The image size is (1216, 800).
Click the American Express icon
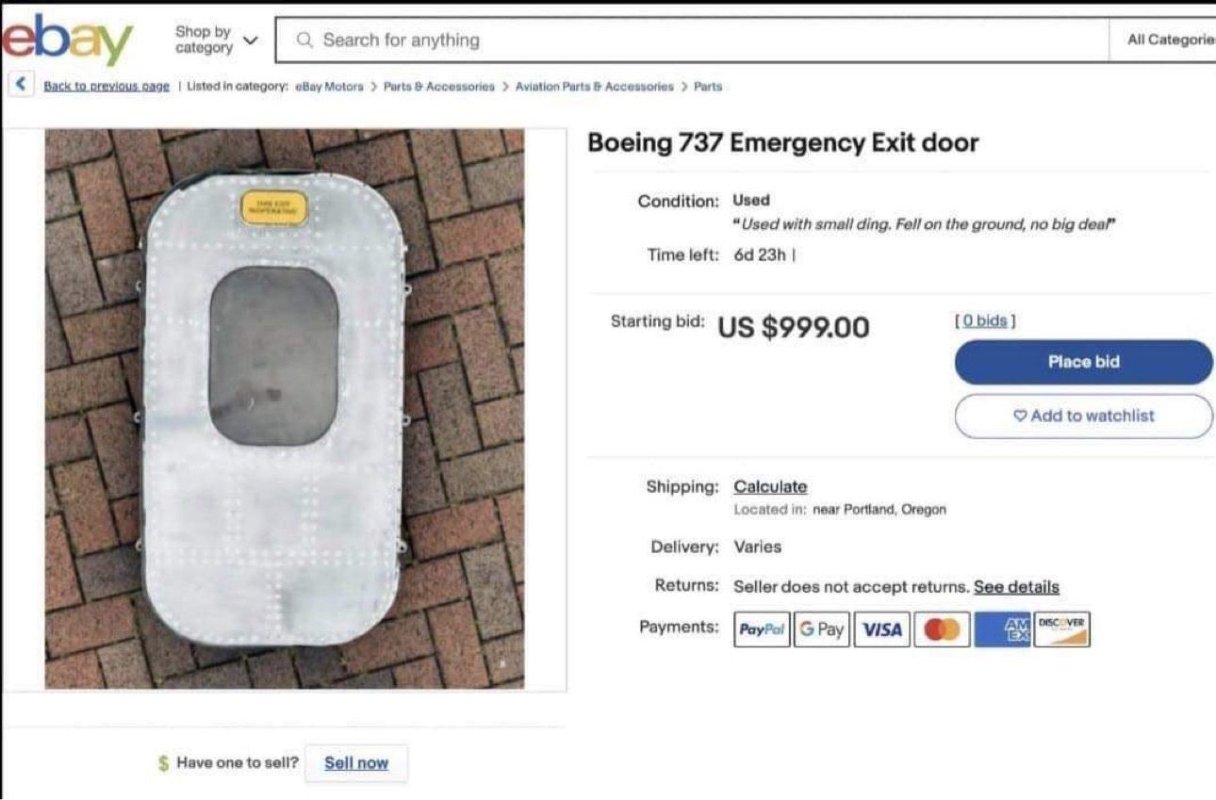(x=1002, y=629)
